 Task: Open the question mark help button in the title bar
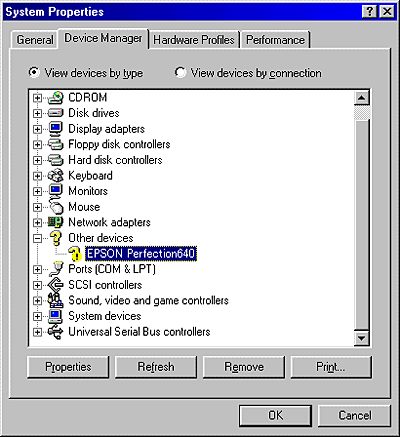click(x=369, y=12)
